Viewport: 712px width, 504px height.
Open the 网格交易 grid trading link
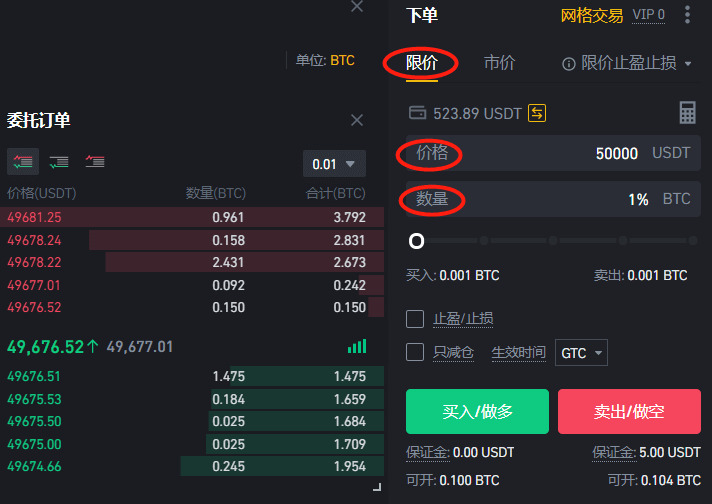[592, 15]
